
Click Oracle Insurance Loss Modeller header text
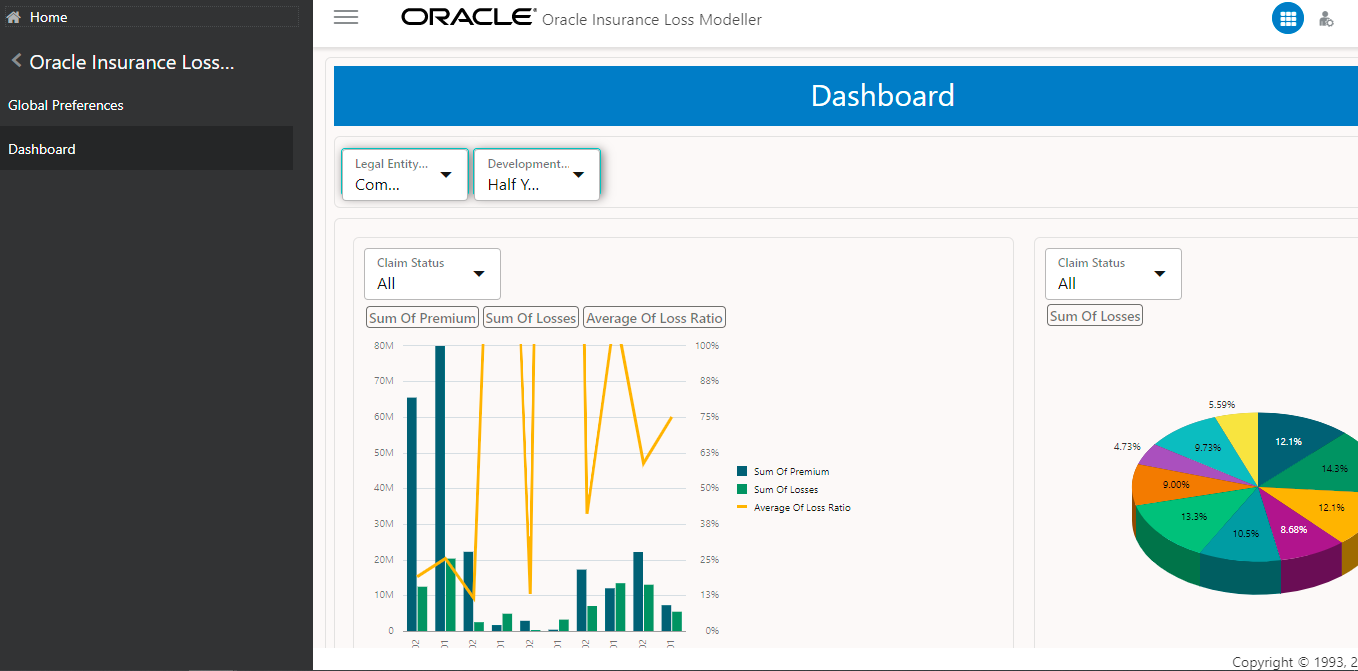(652, 19)
